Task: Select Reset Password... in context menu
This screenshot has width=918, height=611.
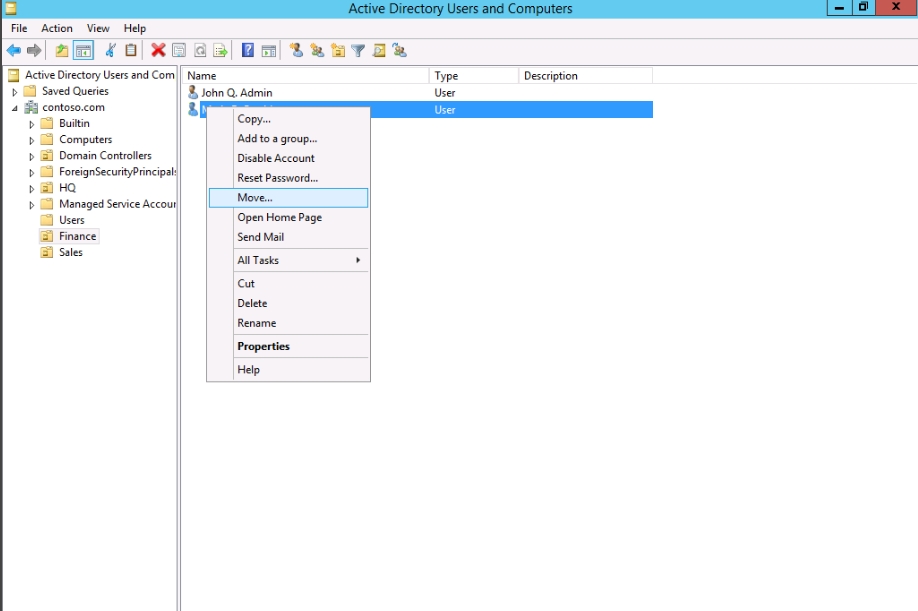Action: [x=277, y=178]
